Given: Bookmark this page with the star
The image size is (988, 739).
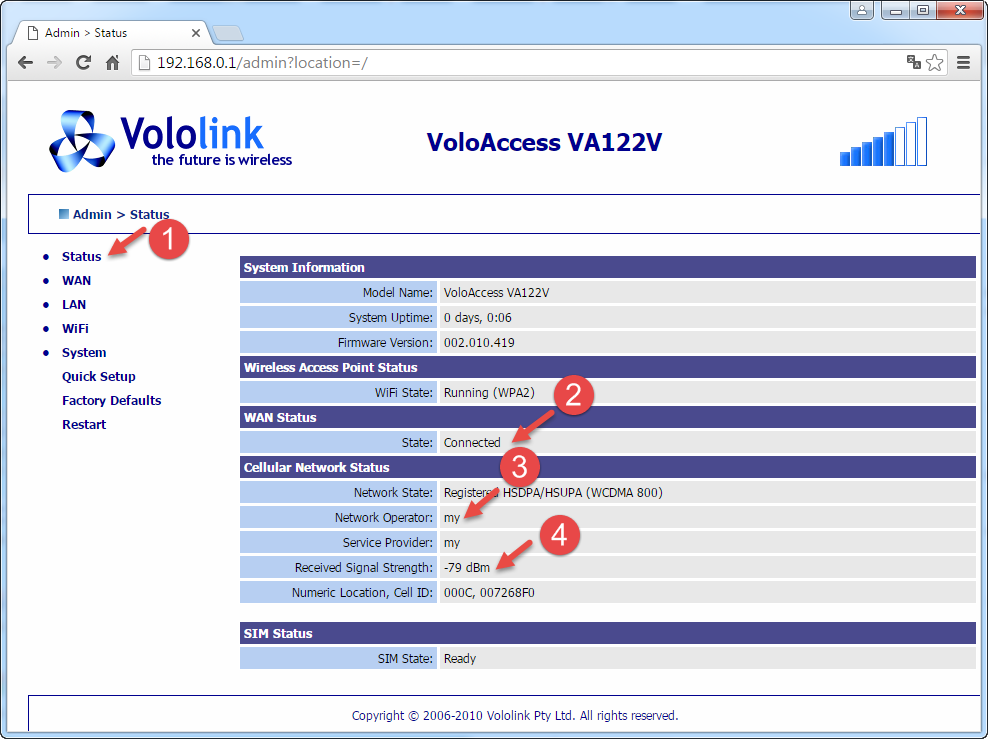Looking at the screenshot, I should coord(934,62).
